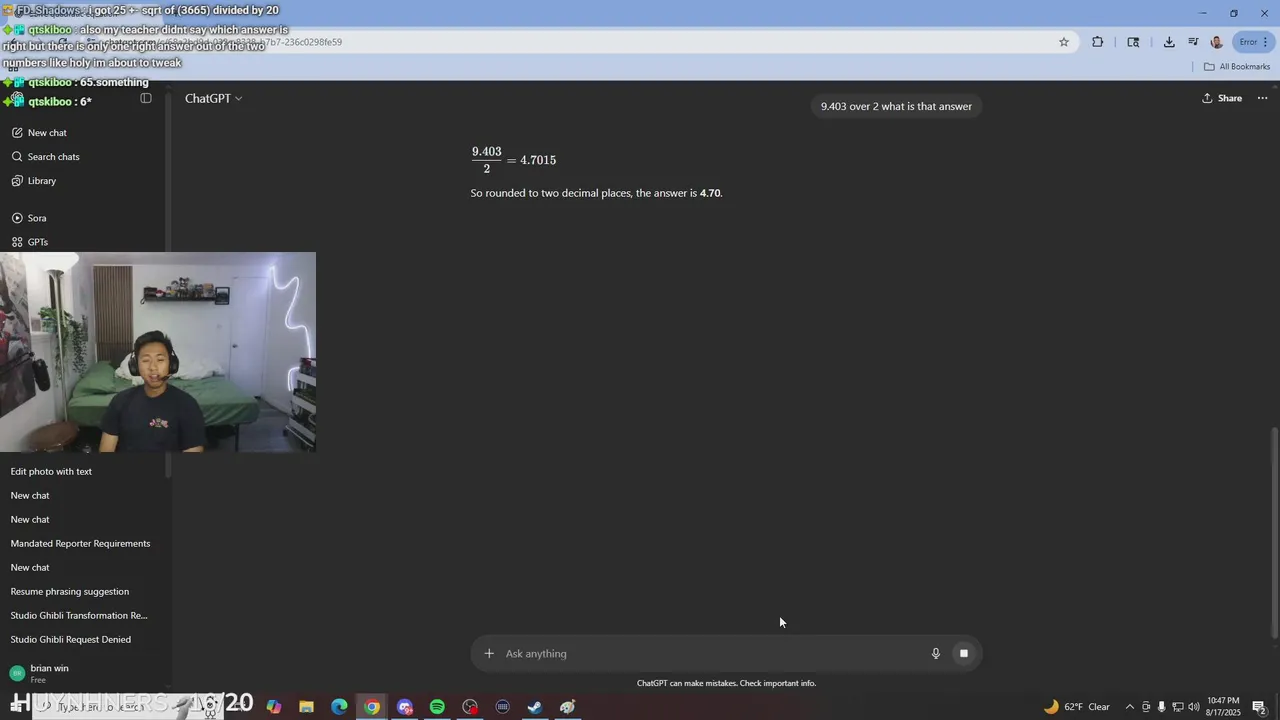Image resolution: width=1280 pixels, height=720 pixels.
Task: Open OBS Studio from the taskbar
Action: pyautogui.click(x=470, y=707)
